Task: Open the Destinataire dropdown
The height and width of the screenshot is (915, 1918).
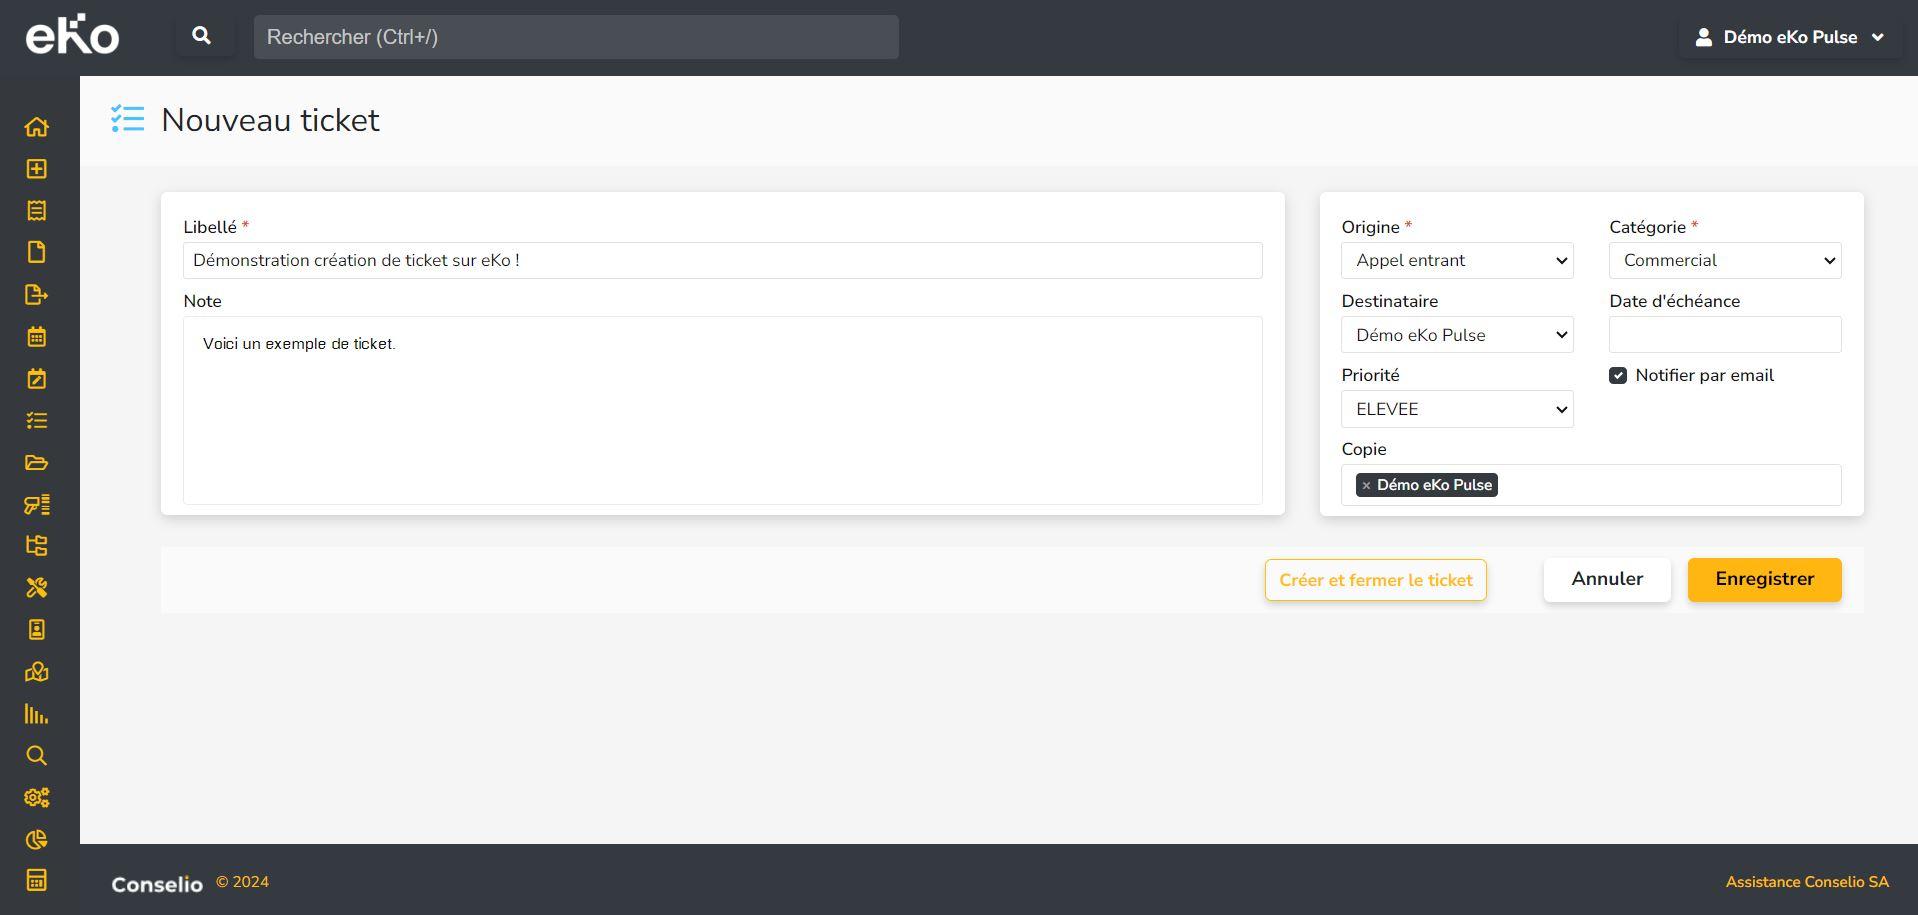Action: 1457,335
